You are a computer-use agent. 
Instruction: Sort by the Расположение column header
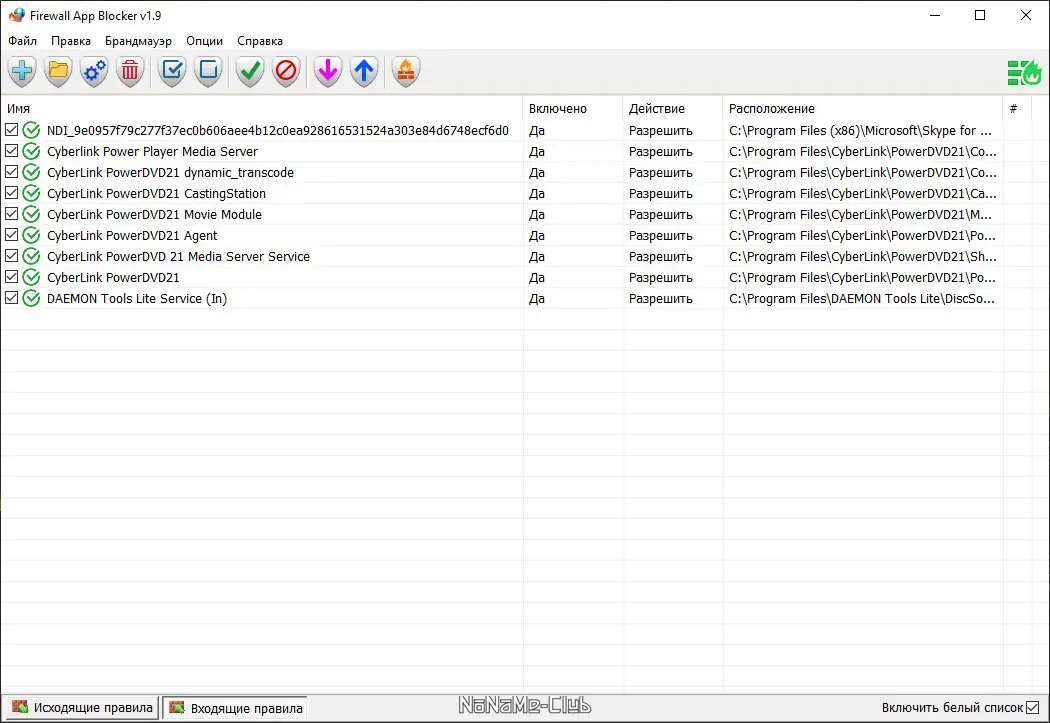coord(862,108)
